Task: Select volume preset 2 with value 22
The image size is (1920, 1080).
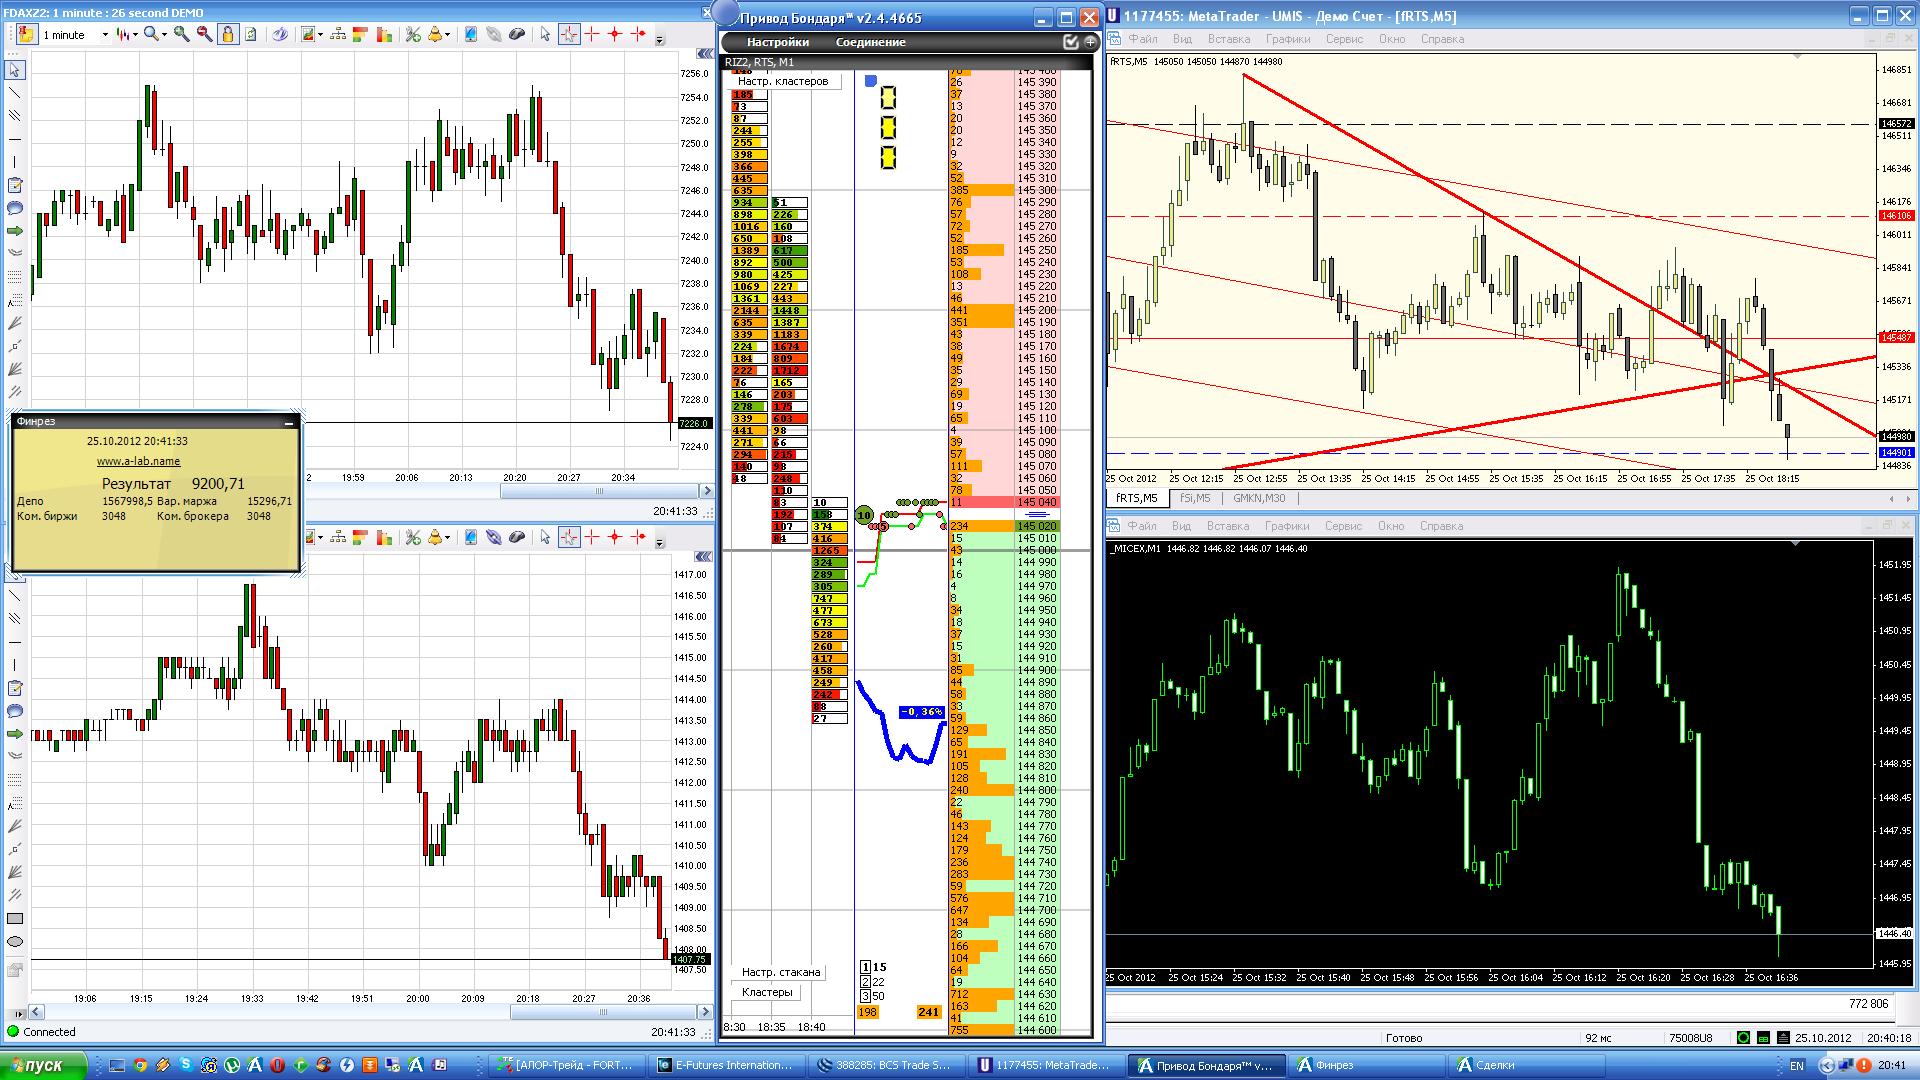Action: (866, 982)
